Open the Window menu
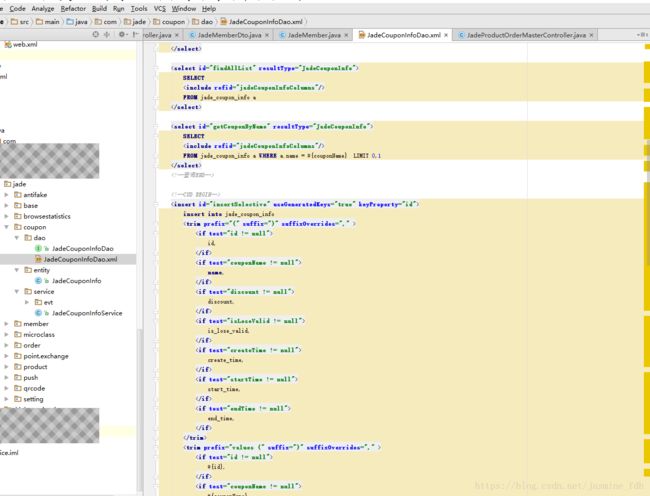The width and height of the screenshot is (650, 496). tap(184, 8)
